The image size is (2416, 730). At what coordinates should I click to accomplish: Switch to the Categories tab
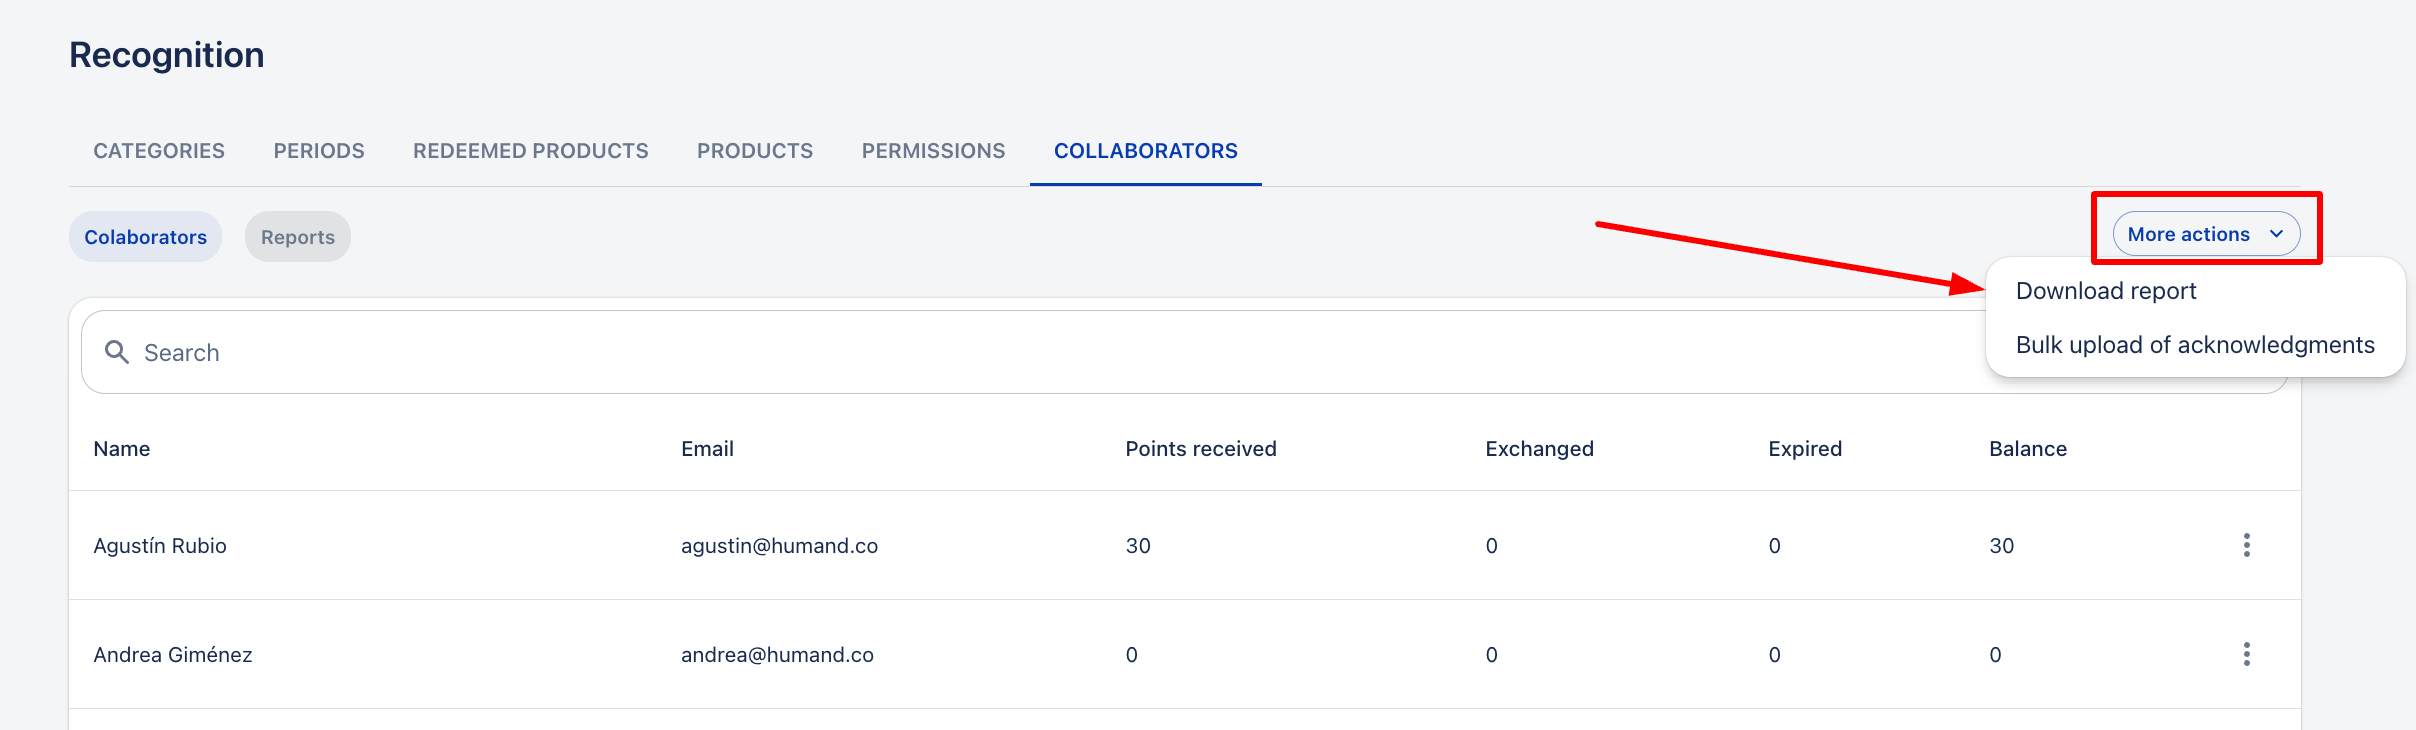[x=159, y=151]
